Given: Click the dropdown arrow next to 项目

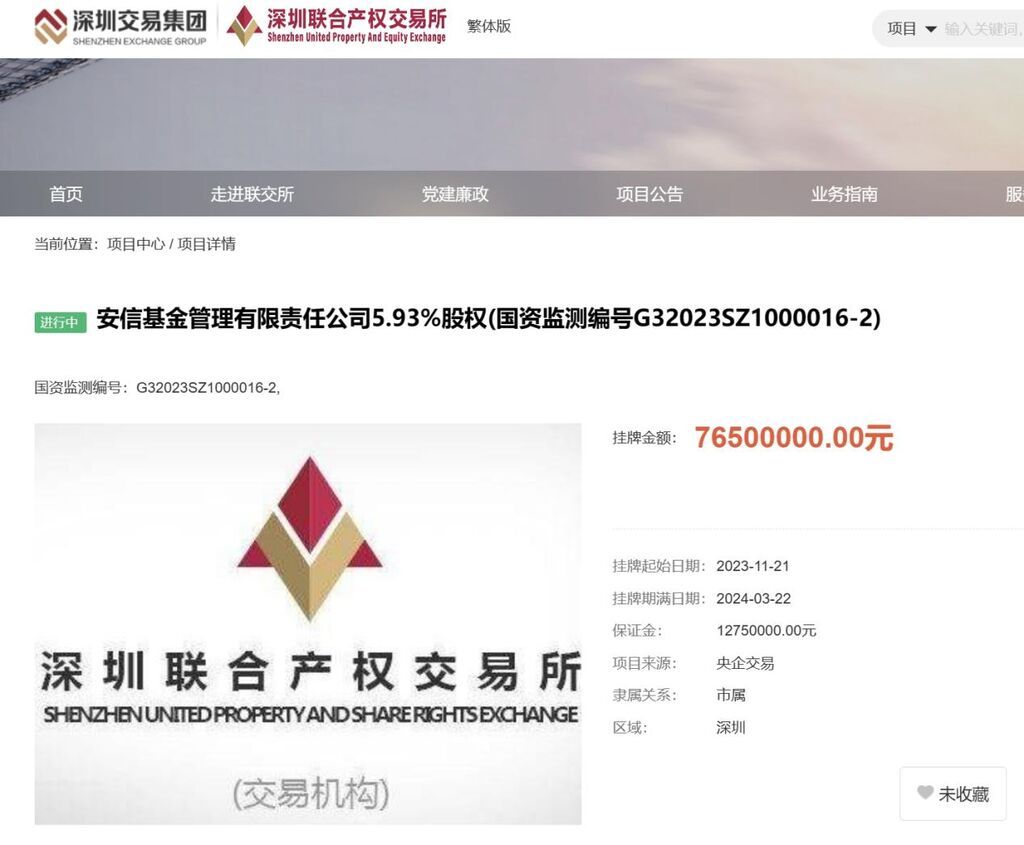Looking at the screenshot, I should tap(931, 29).
